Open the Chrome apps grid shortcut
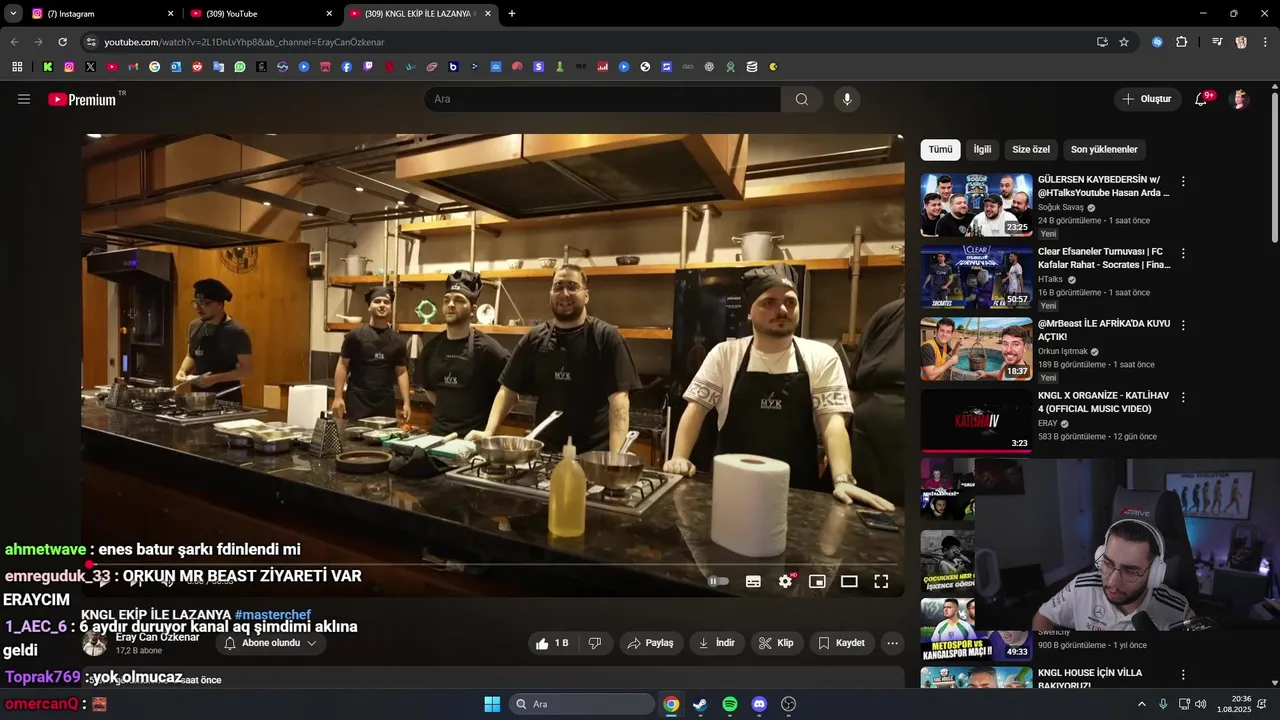Image resolution: width=1280 pixels, height=720 pixels. (17, 67)
